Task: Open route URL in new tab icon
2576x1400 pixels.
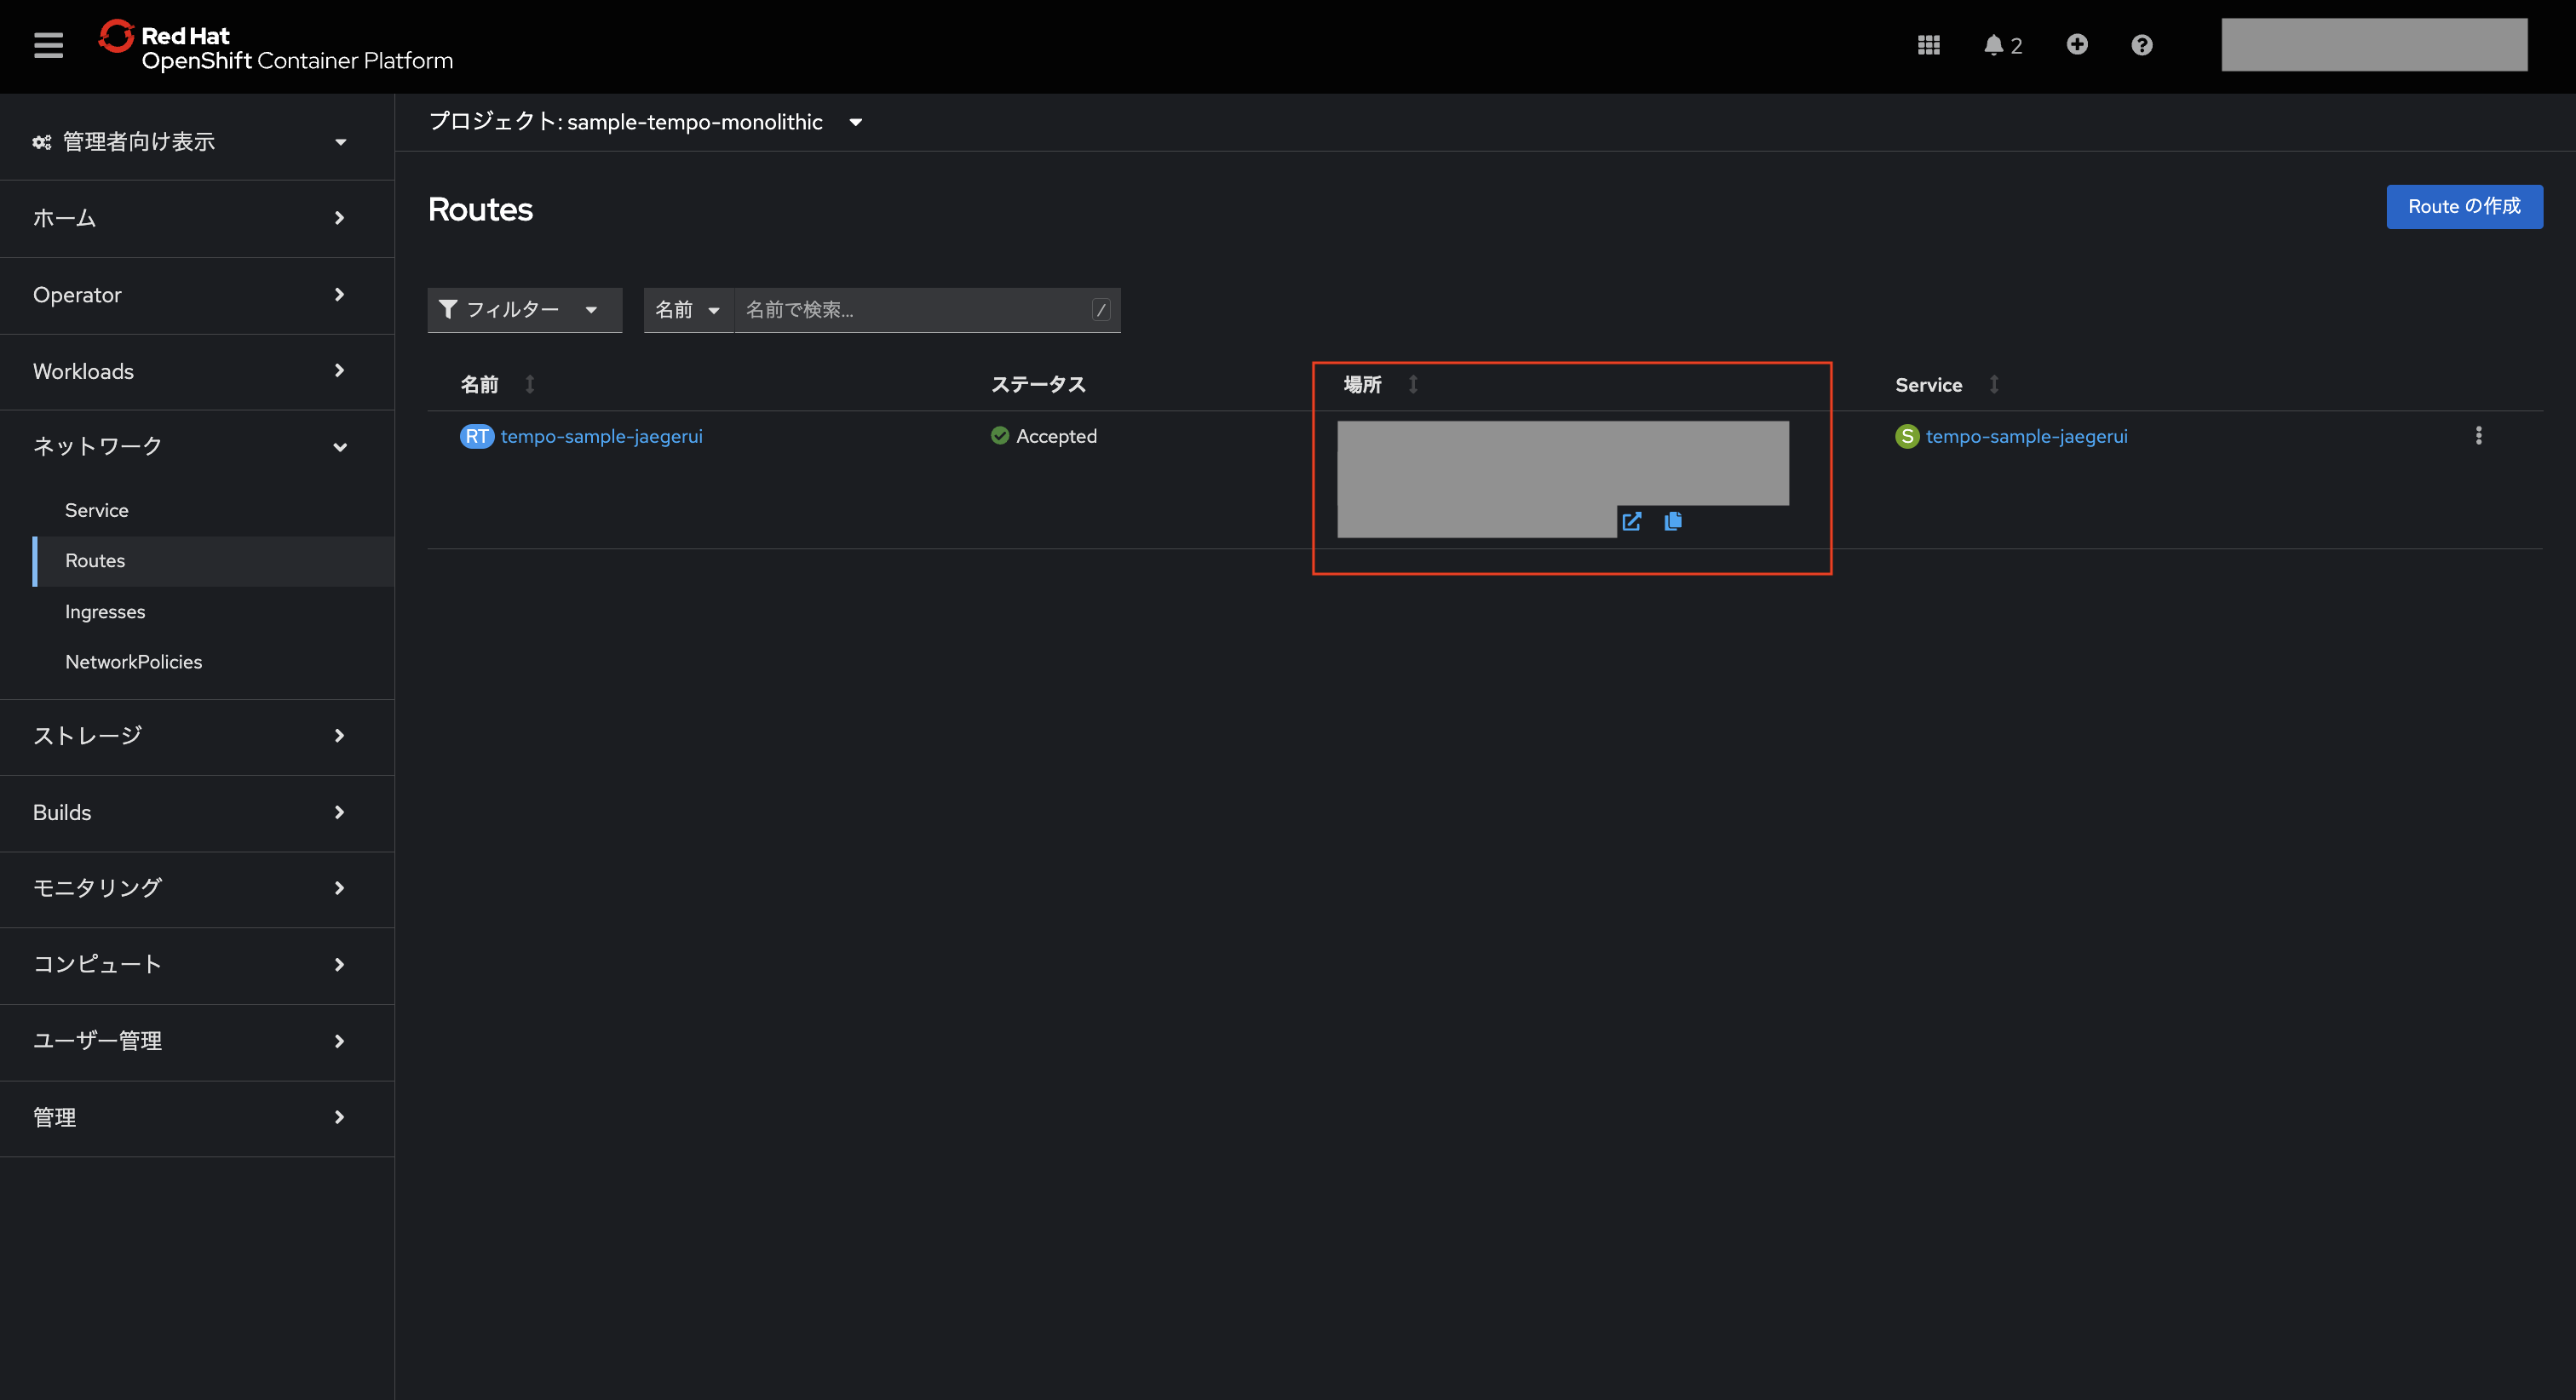Action: 1631,521
